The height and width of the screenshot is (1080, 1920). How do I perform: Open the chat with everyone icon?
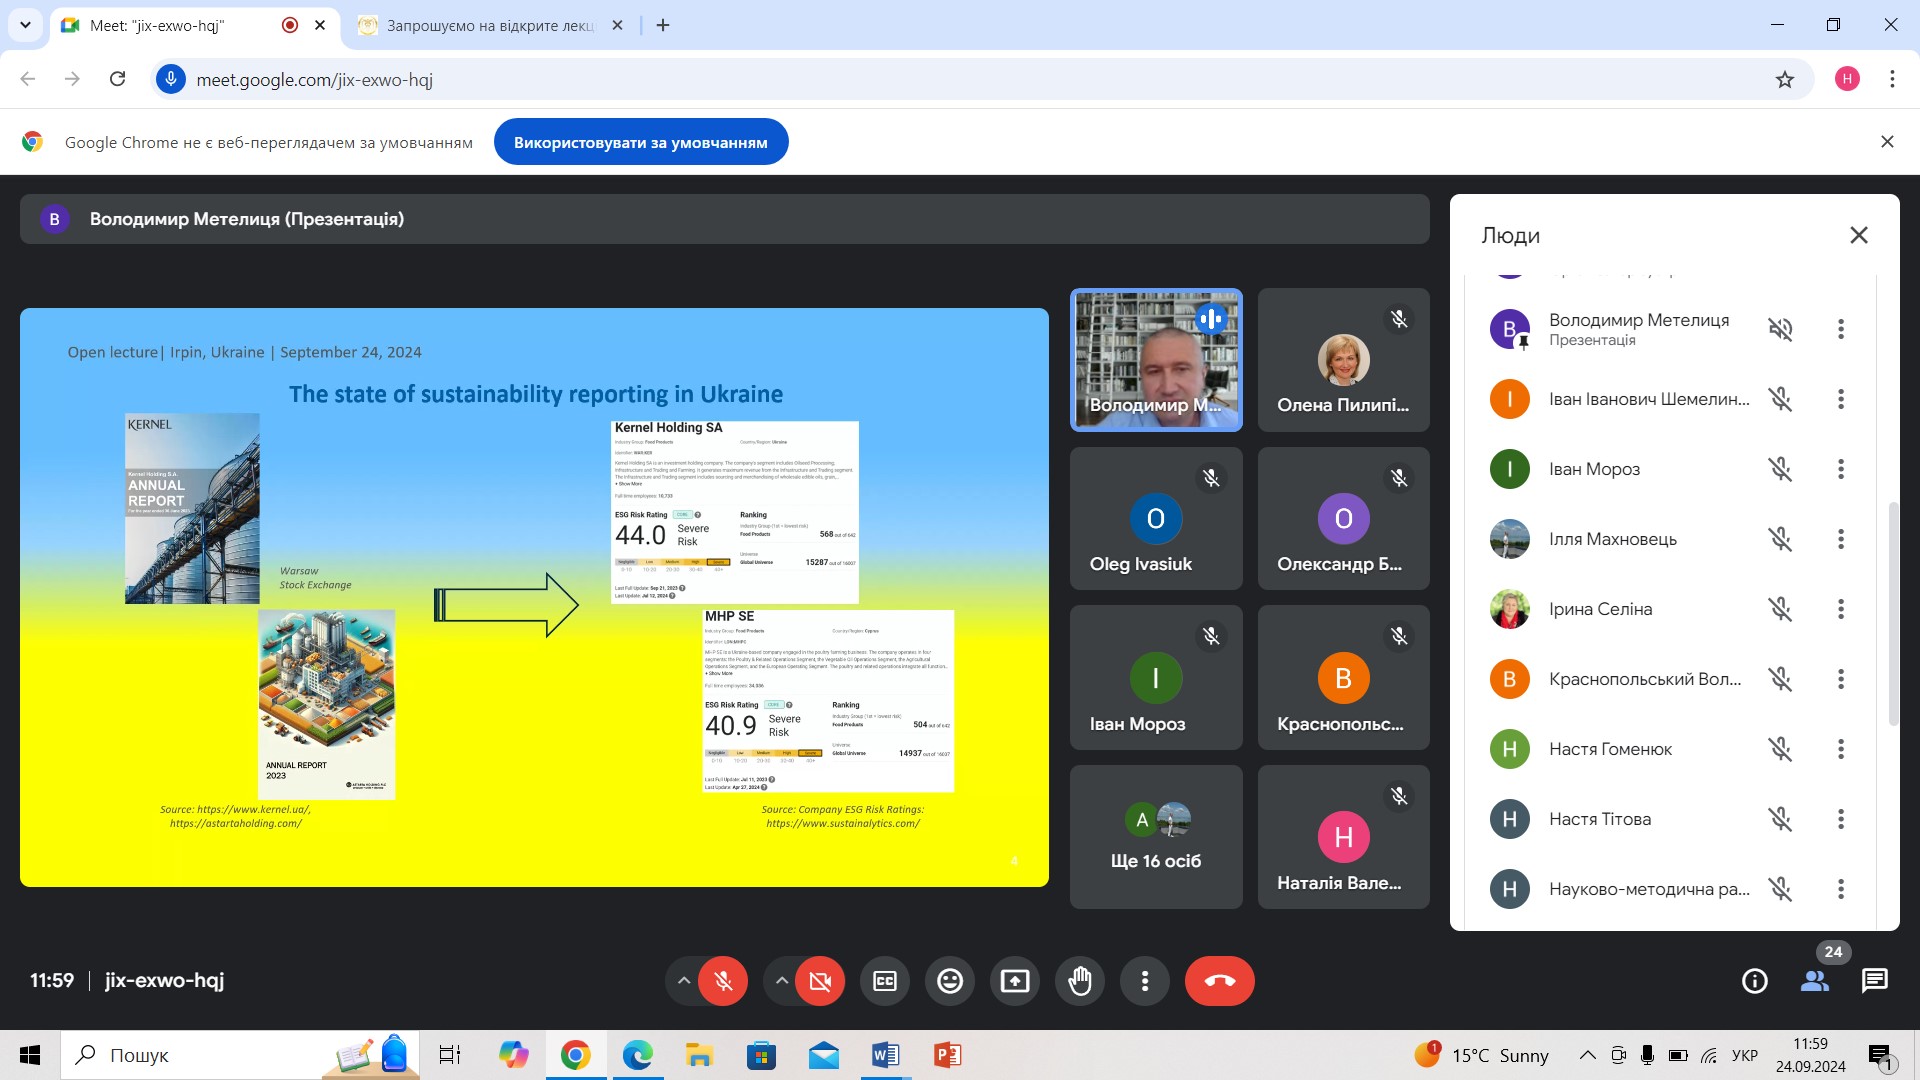pos(1875,981)
